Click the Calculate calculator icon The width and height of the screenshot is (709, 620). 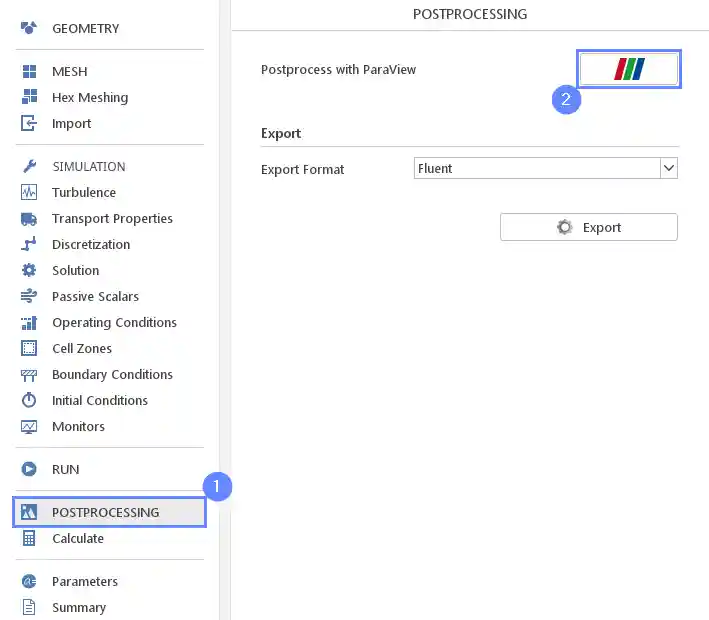pyautogui.click(x=29, y=538)
